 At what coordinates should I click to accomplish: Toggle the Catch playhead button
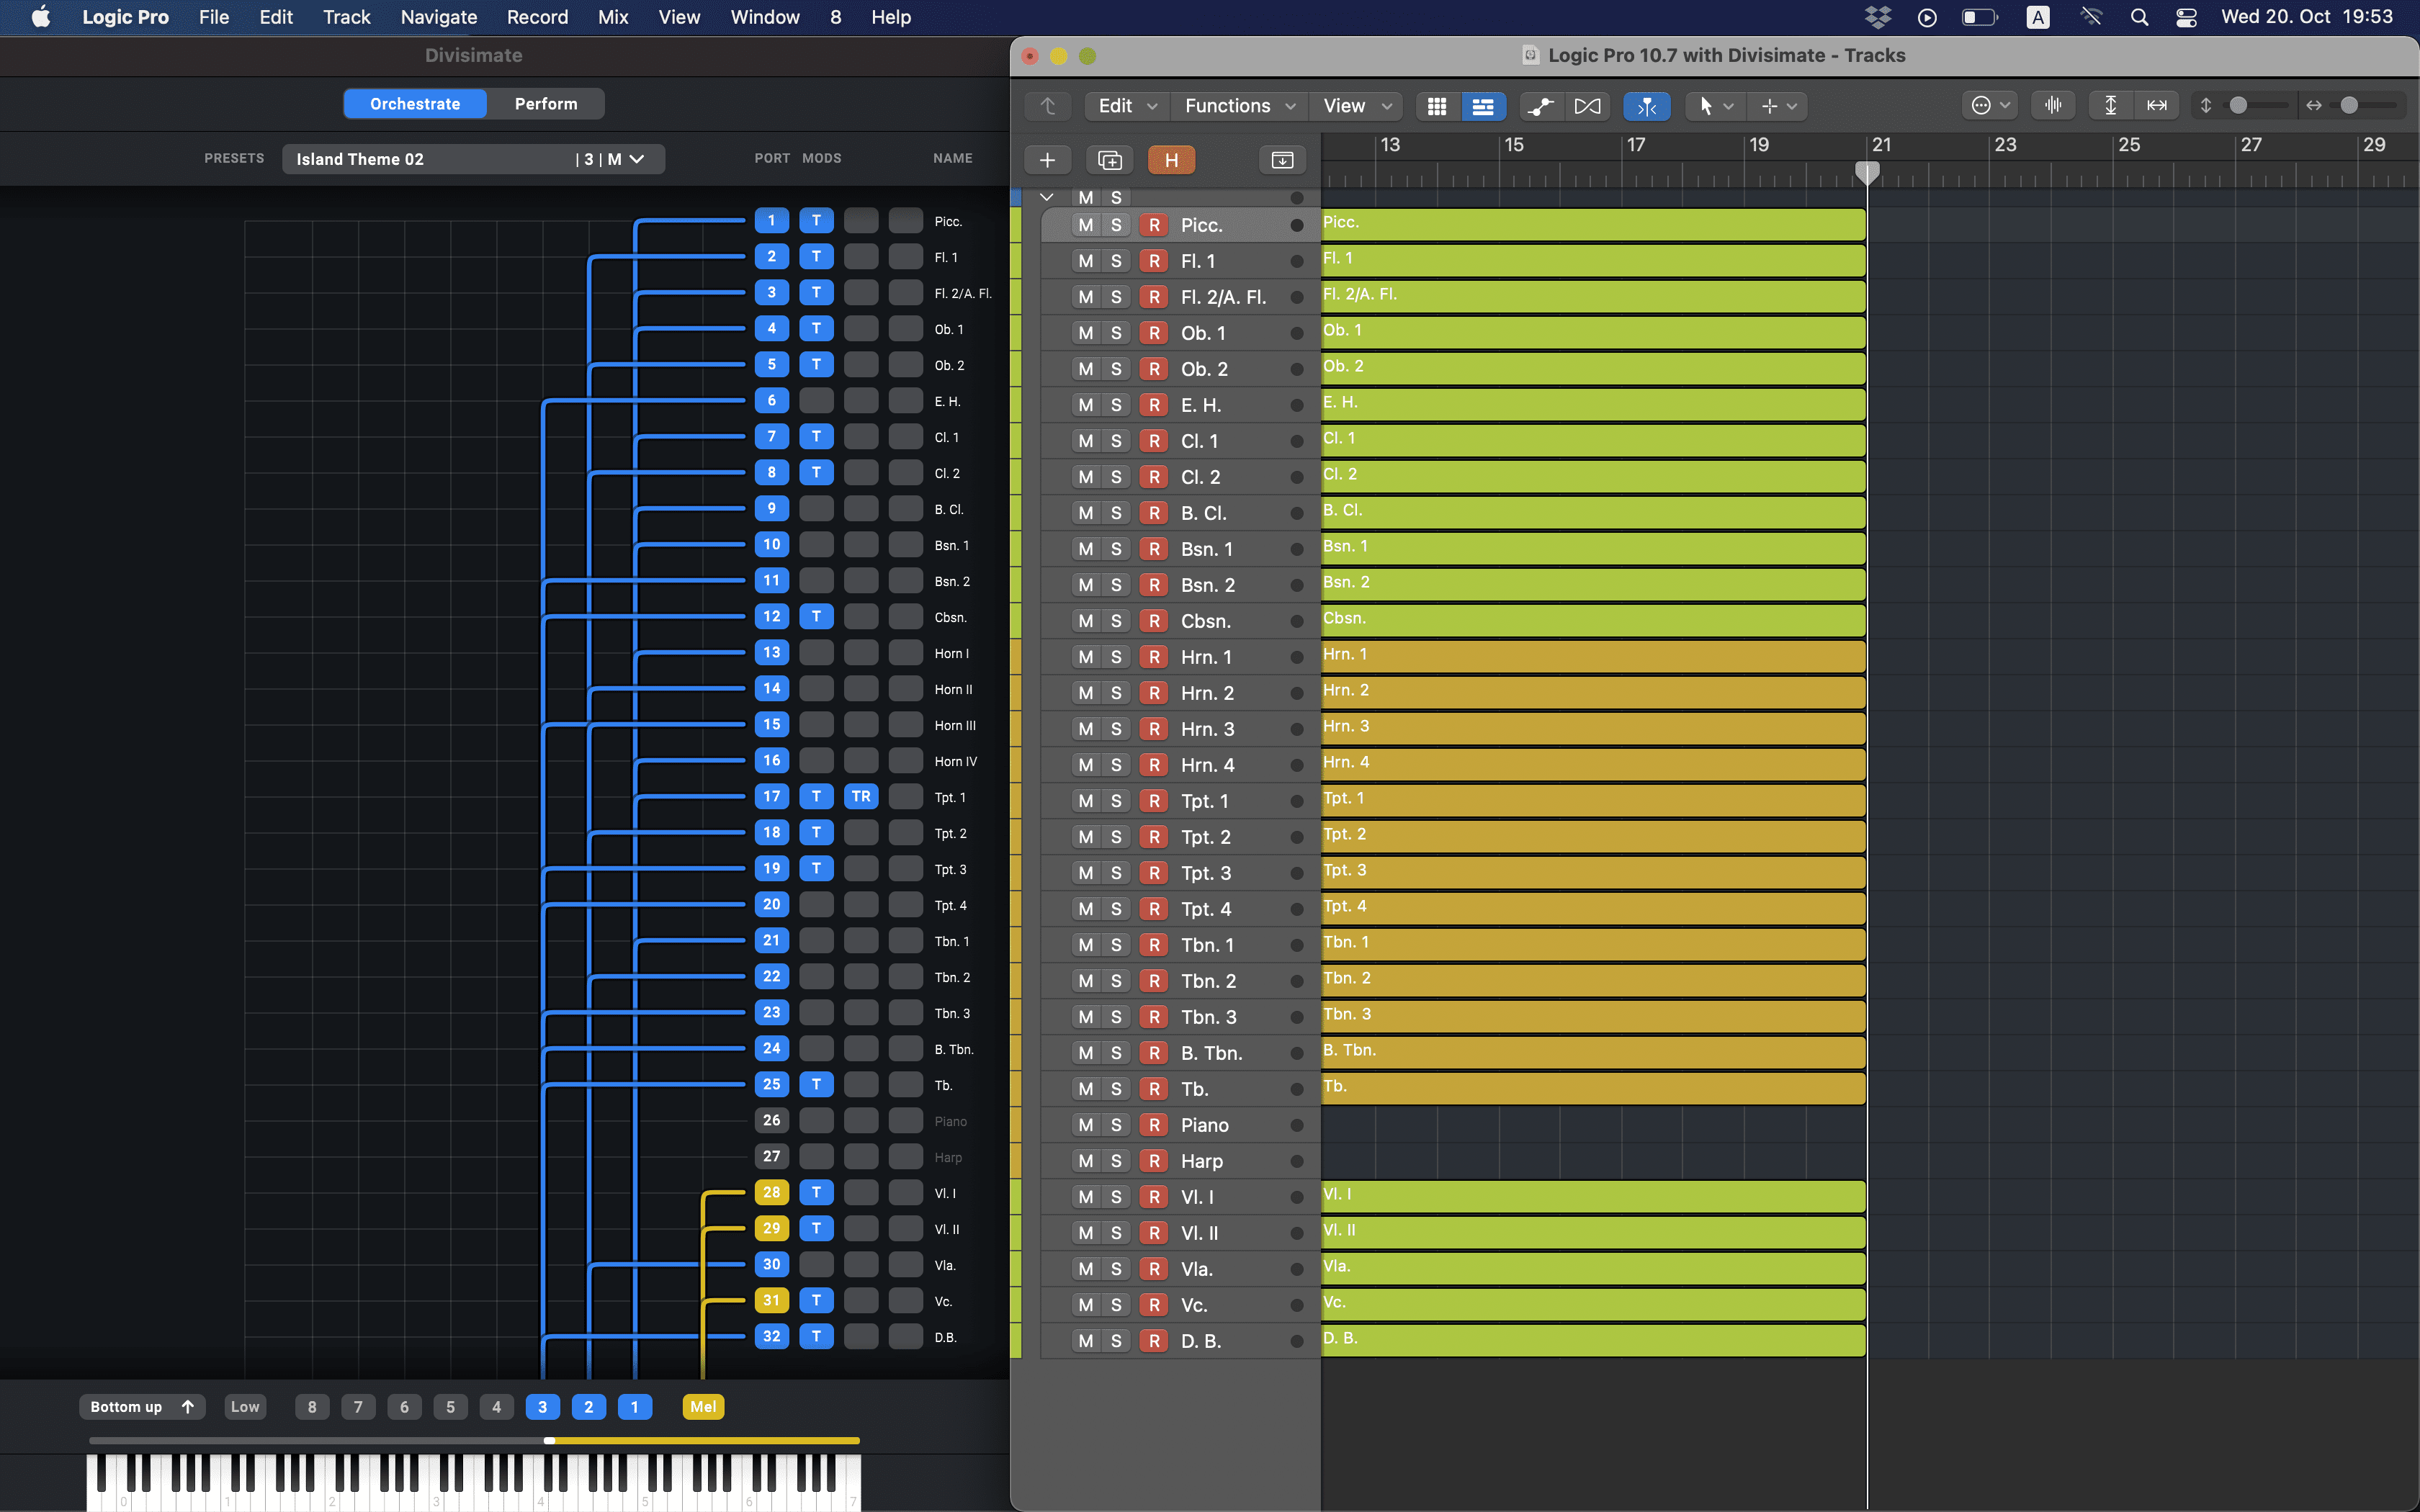click(1647, 106)
